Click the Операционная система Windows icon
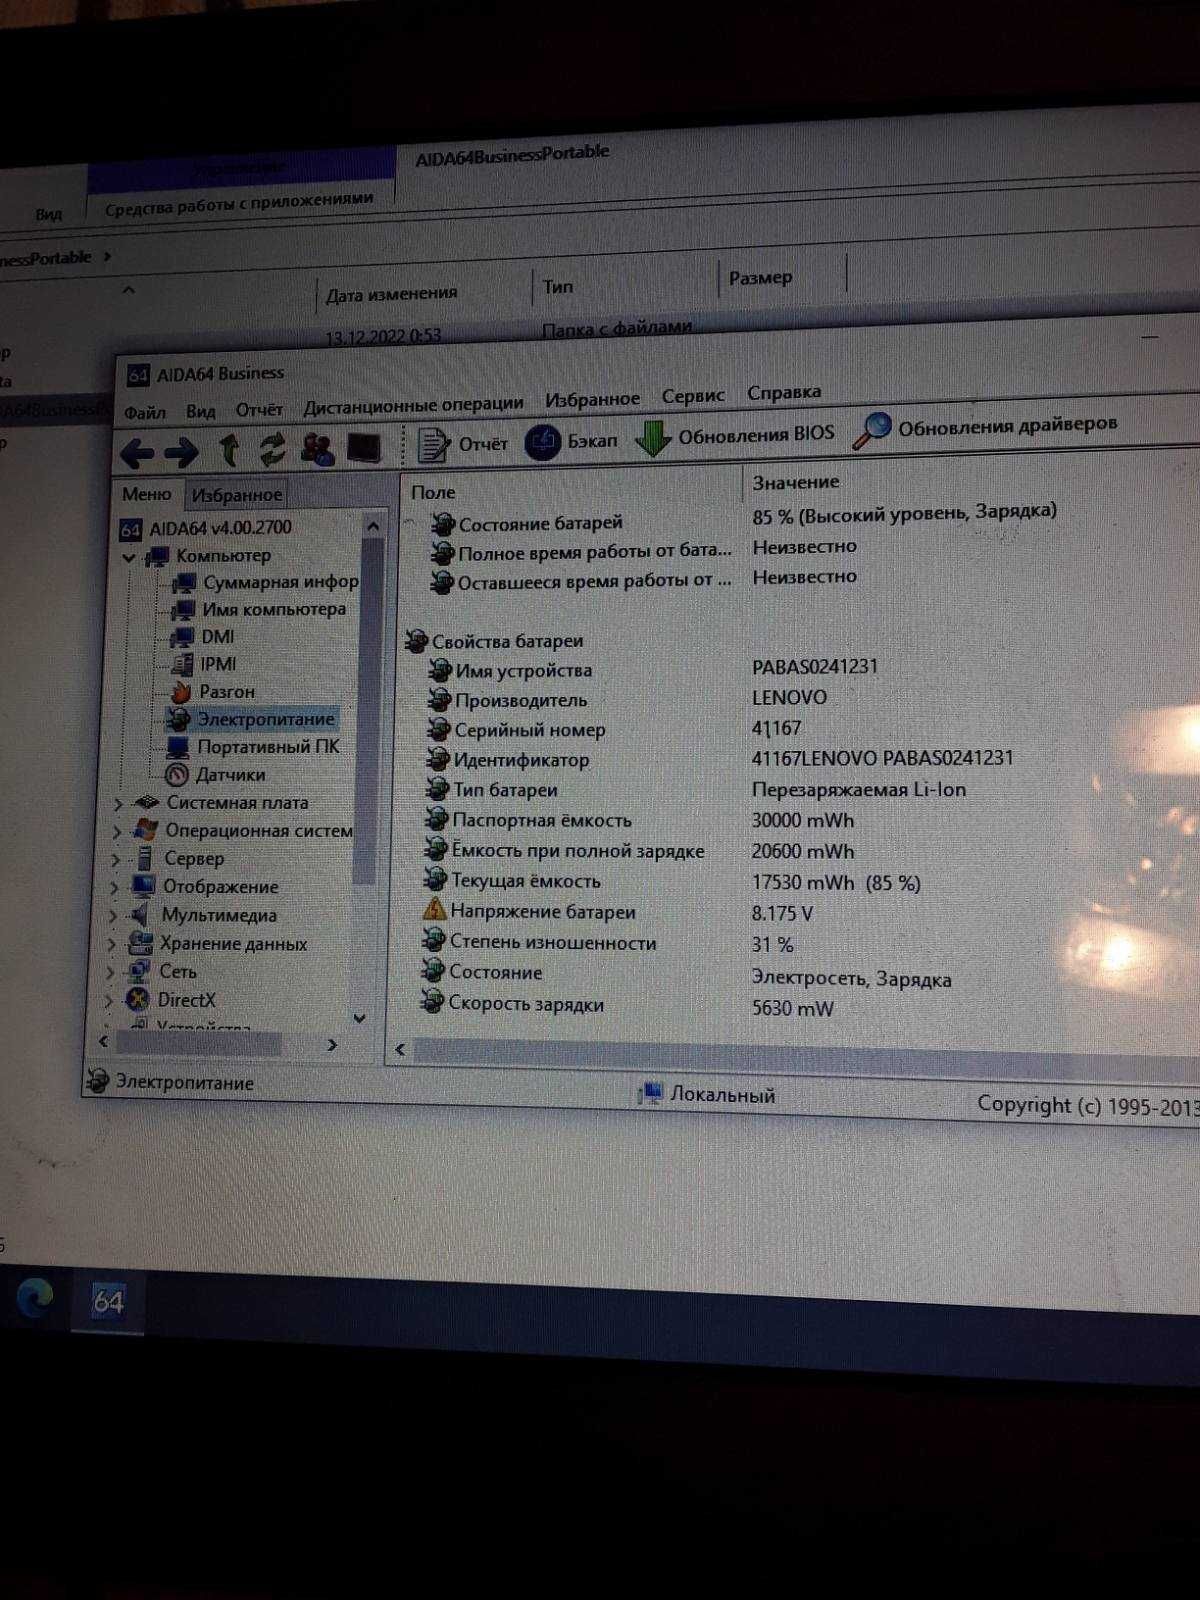The width and height of the screenshot is (1200, 1600). (146, 830)
